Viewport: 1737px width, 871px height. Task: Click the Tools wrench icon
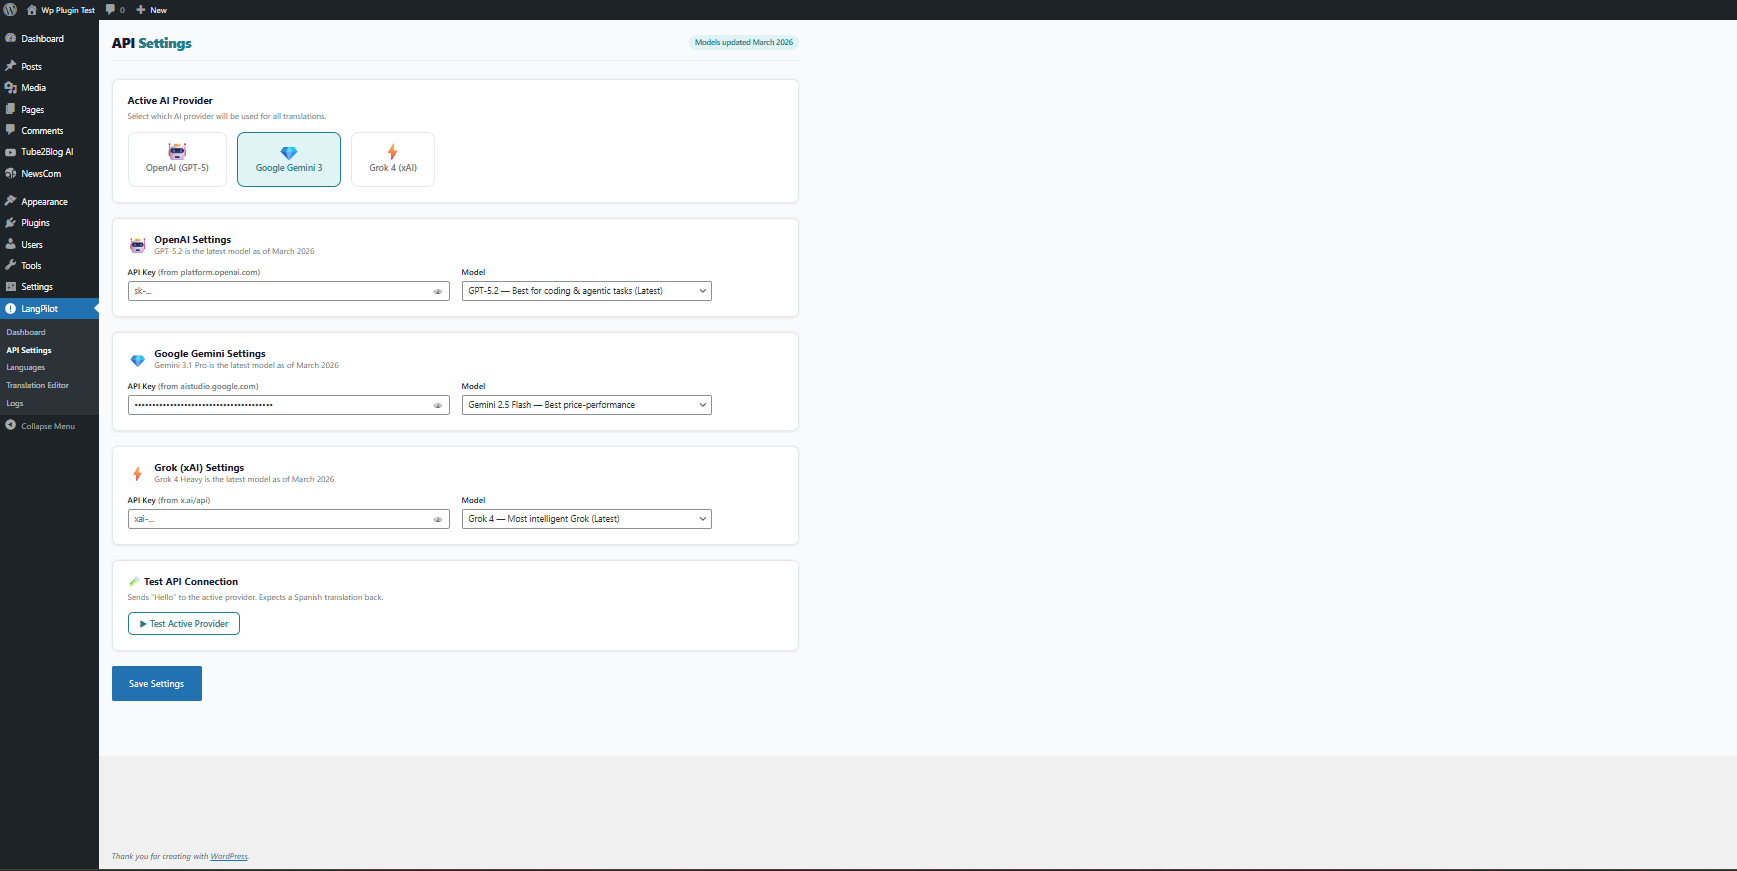[x=11, y=265]
